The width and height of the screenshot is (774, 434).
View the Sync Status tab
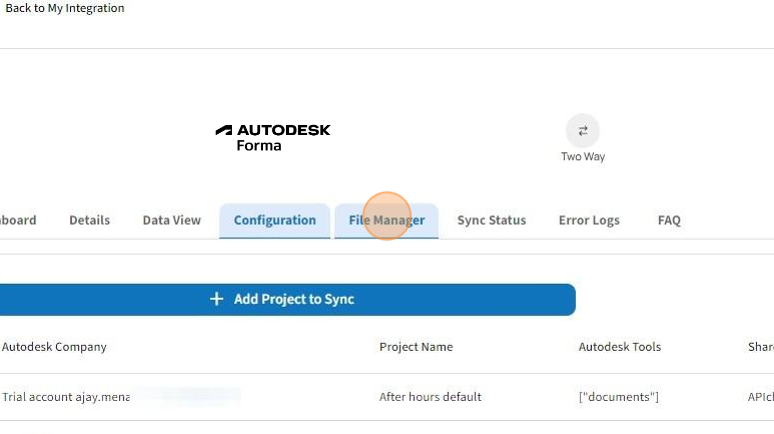coord(491,220)
